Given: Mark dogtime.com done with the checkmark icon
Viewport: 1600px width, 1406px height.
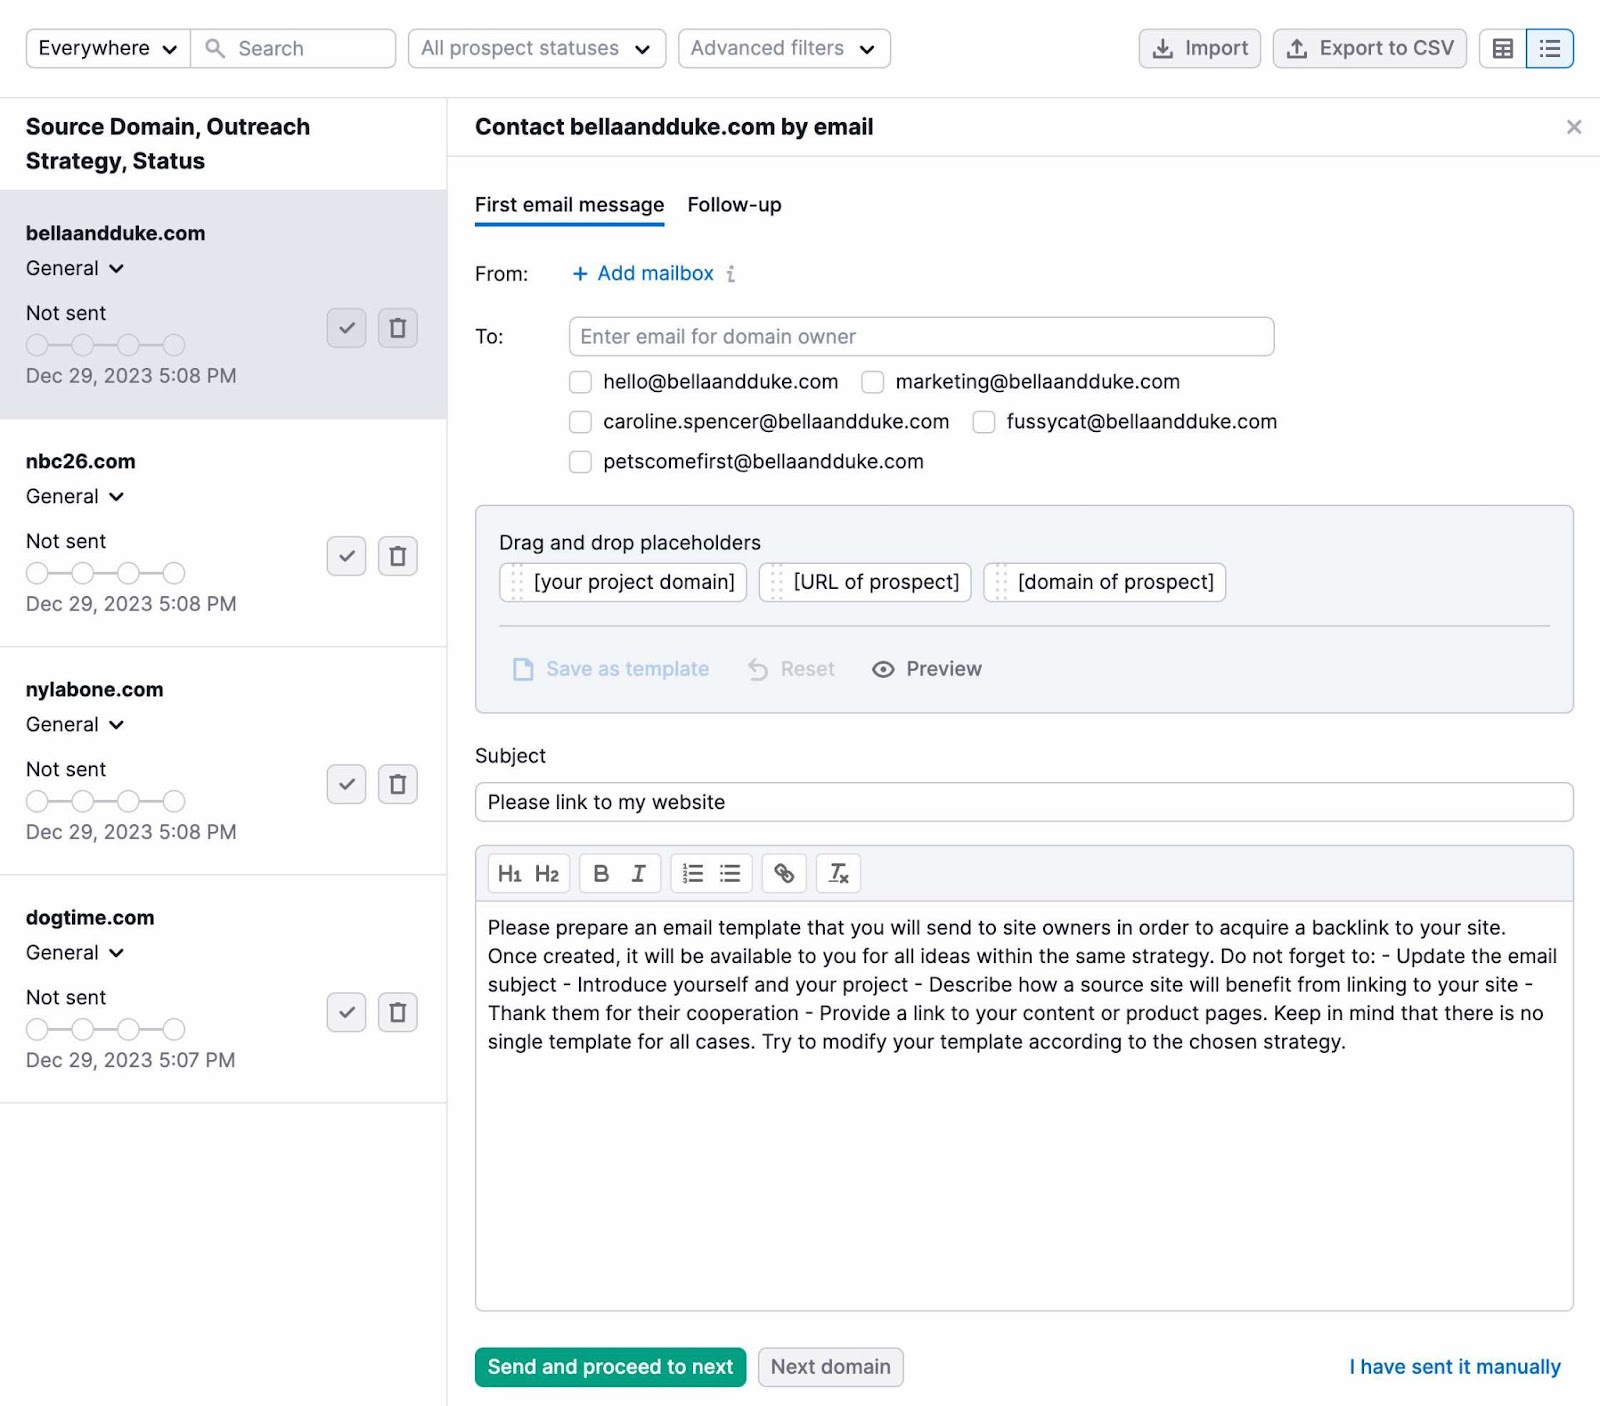Looking at the screenshot, I should [346, 1012].
